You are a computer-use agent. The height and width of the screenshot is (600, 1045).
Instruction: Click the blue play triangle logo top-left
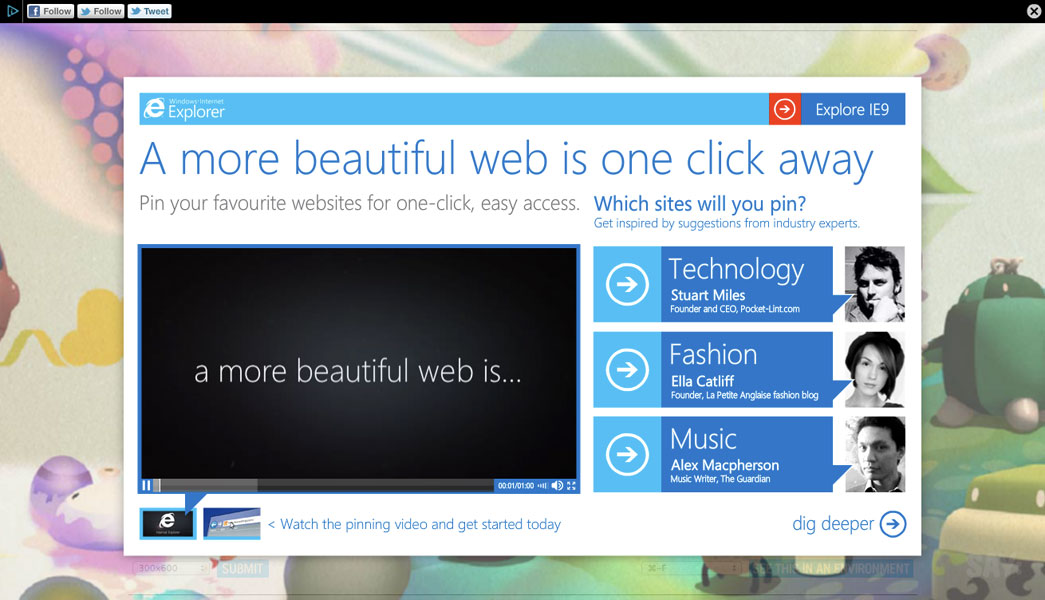13,11
